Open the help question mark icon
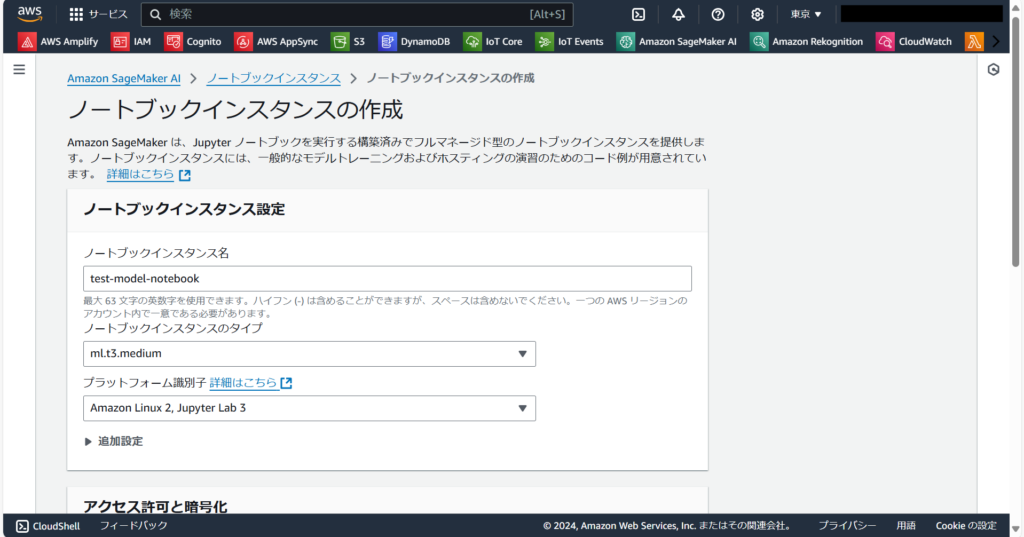Image resolution: width=1024 pixels, height=537 pixels. coord(718,14)
